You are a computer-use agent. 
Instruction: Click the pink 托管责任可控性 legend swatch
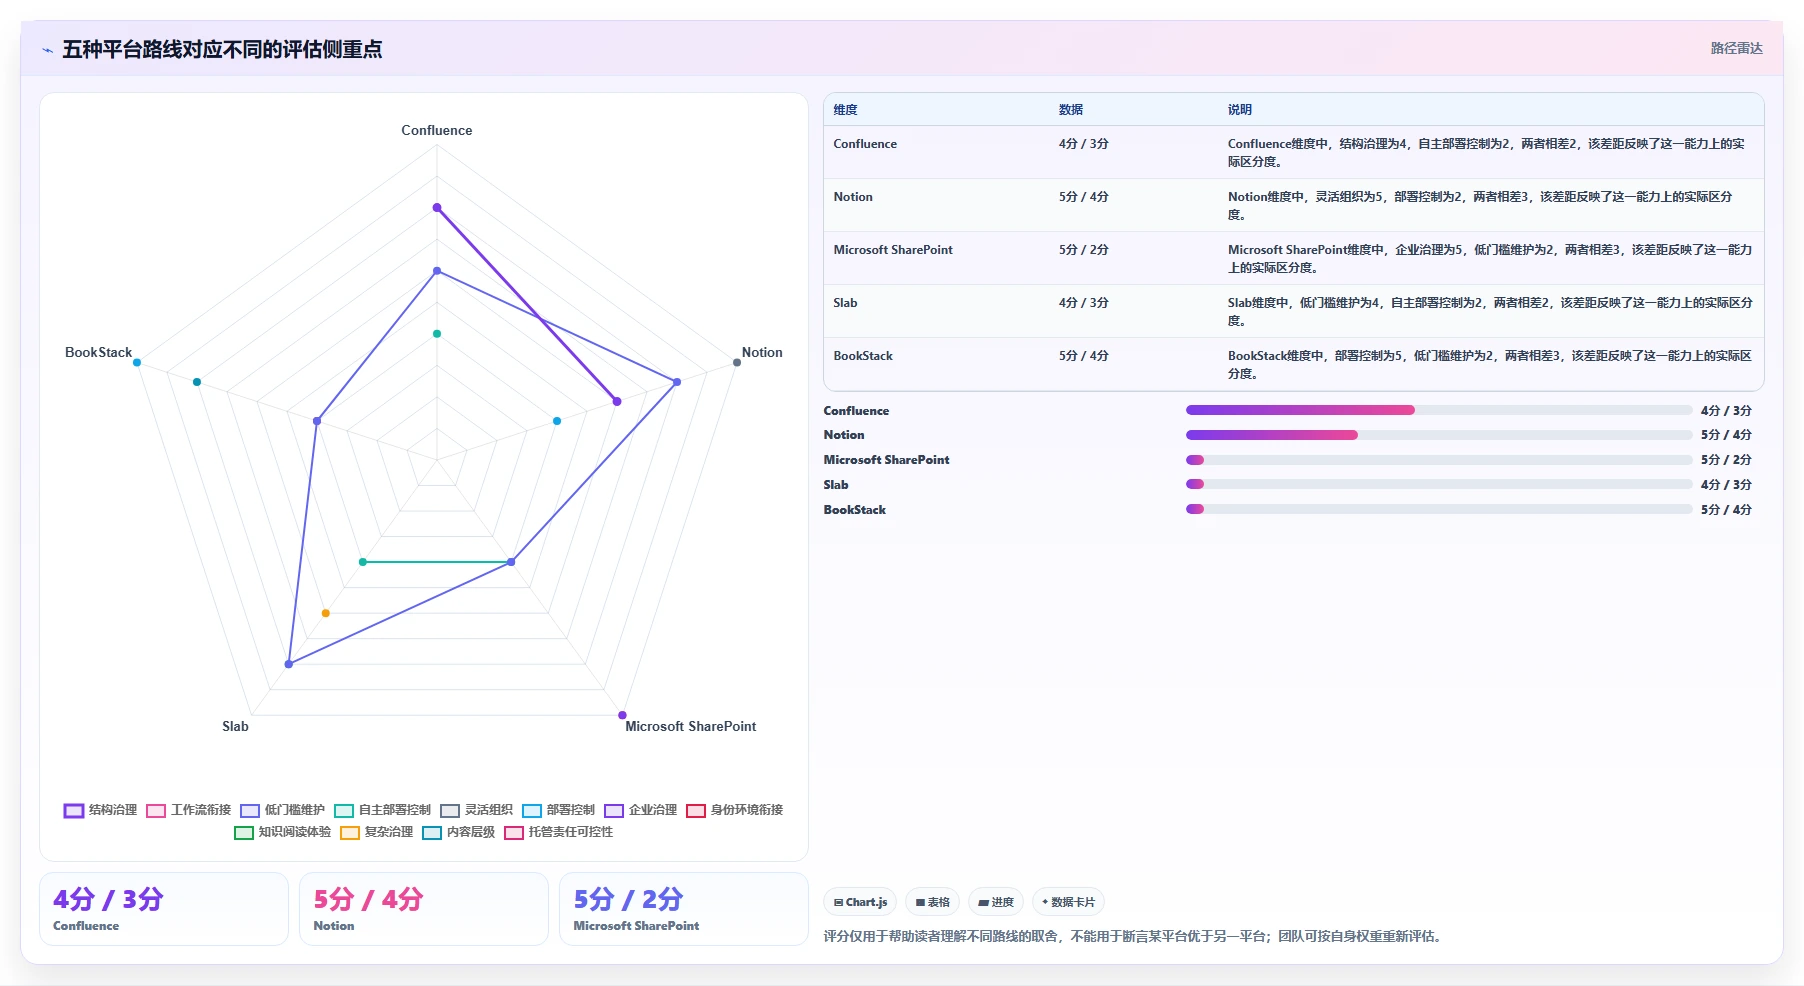[514, 832]
